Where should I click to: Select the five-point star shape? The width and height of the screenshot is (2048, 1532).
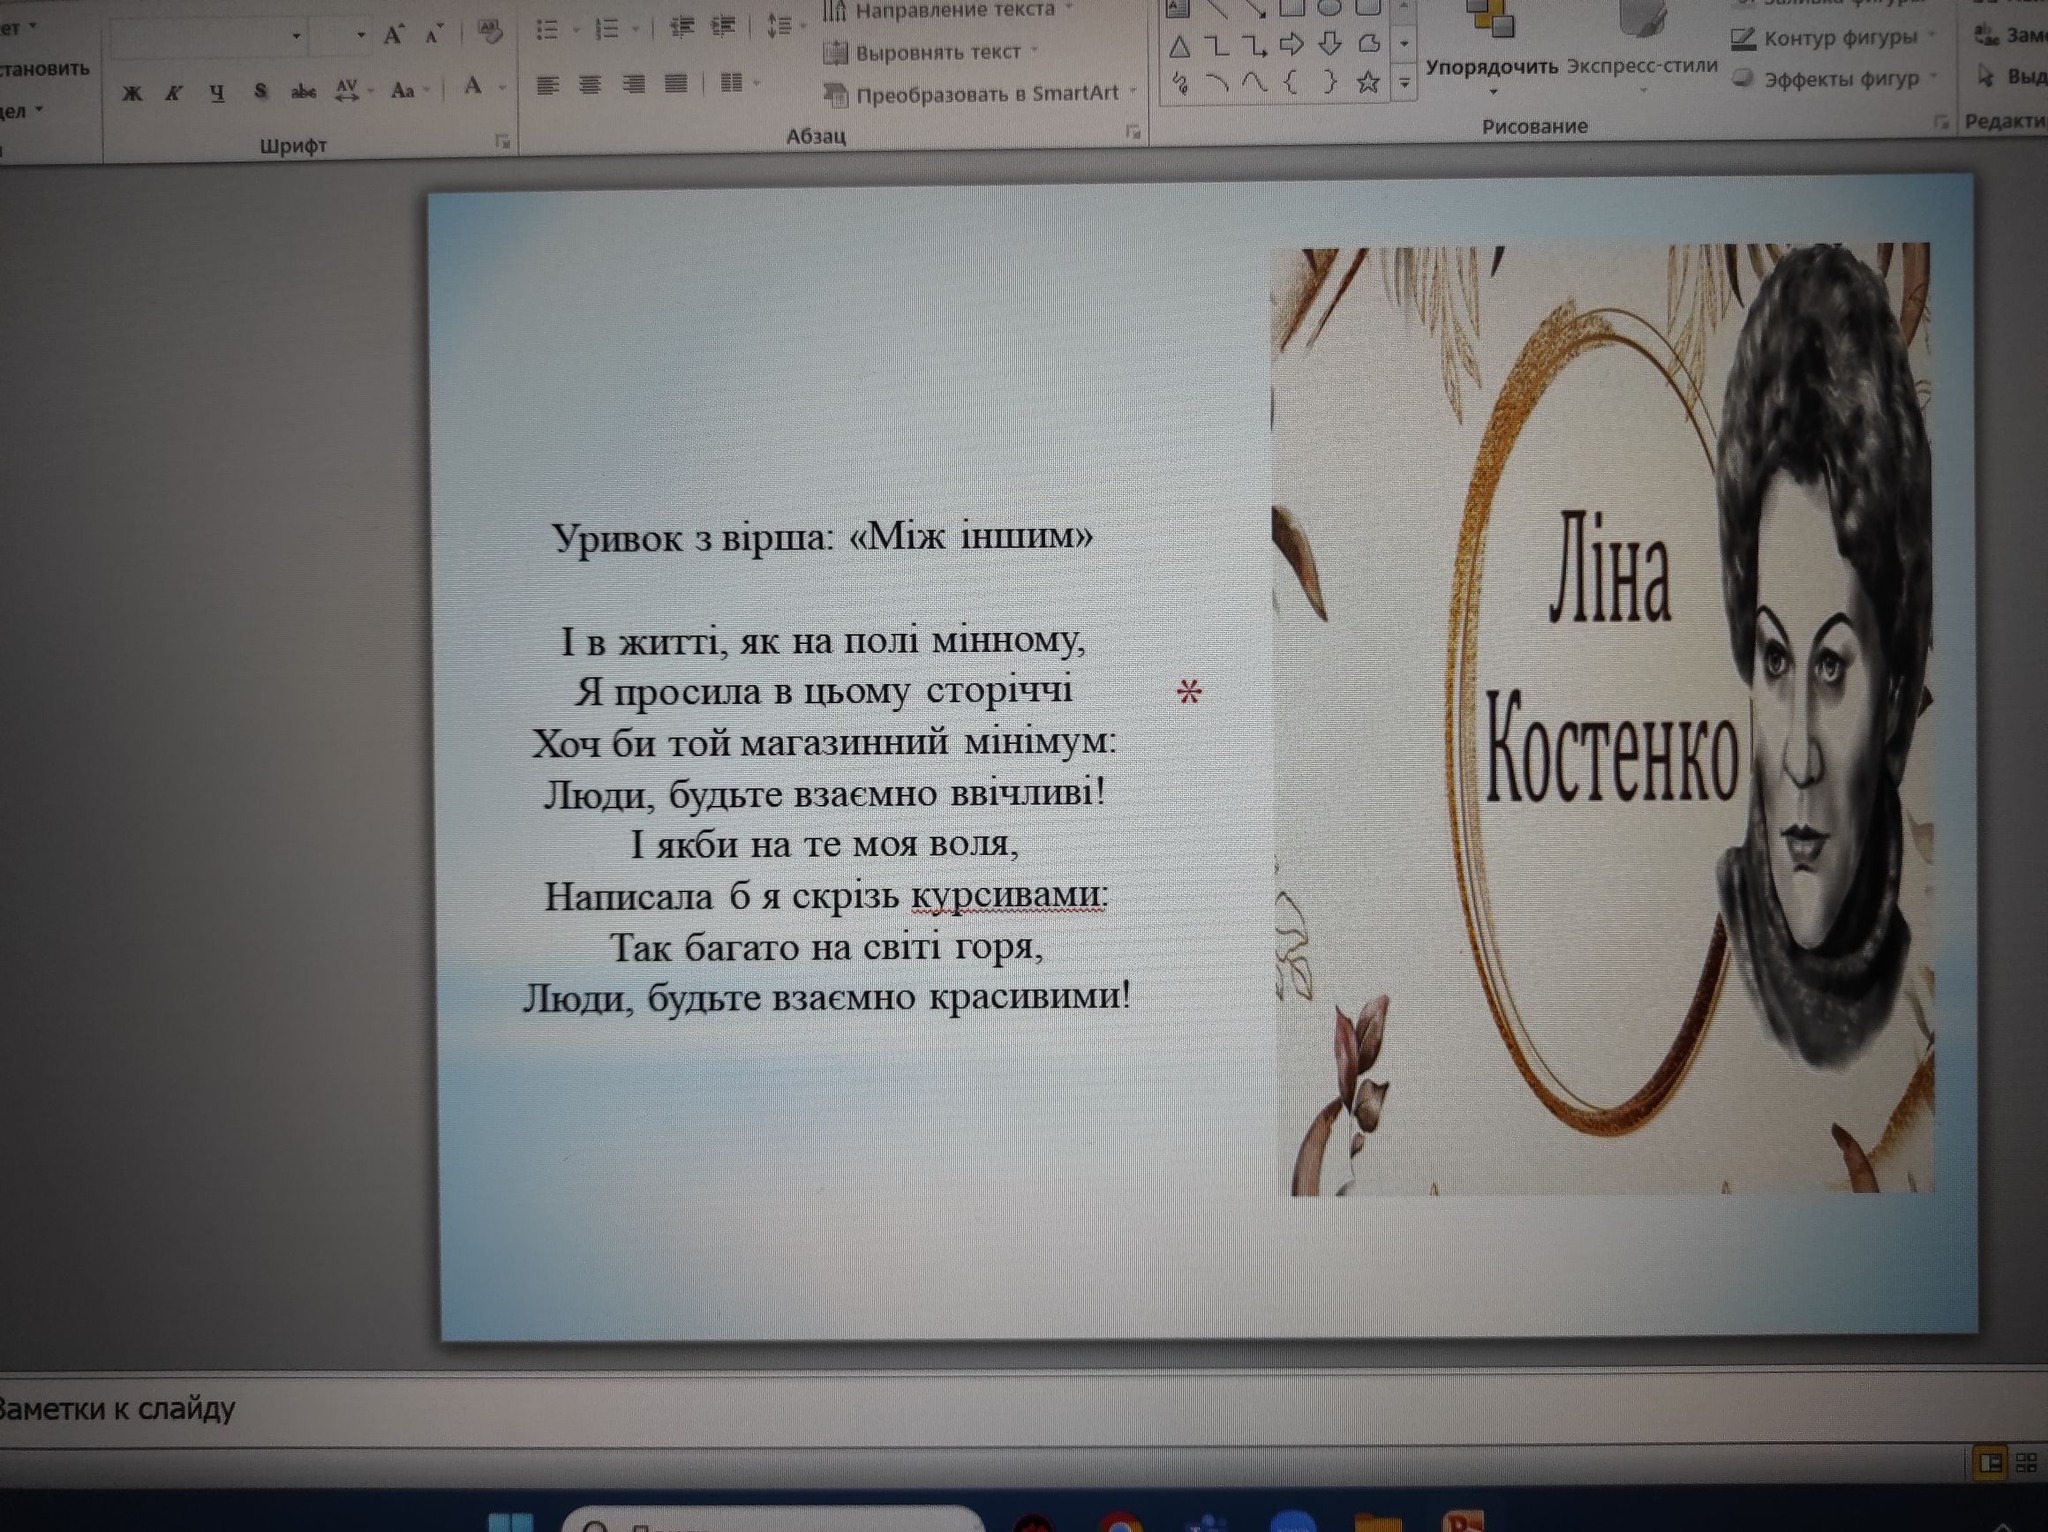(x=1368, y=82)
